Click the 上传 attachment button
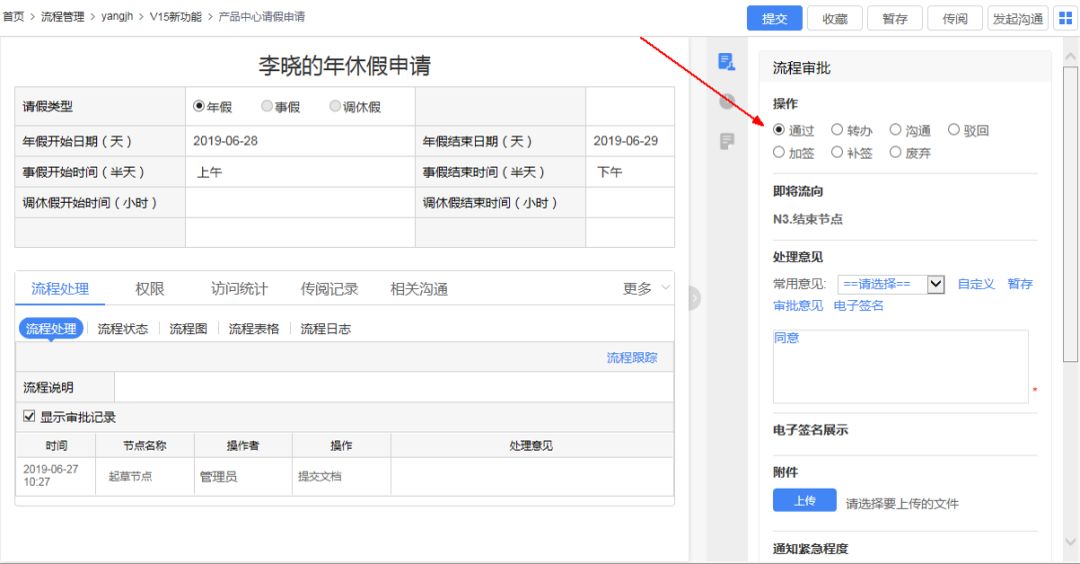 pyautogui.click(x=804, y=501)
